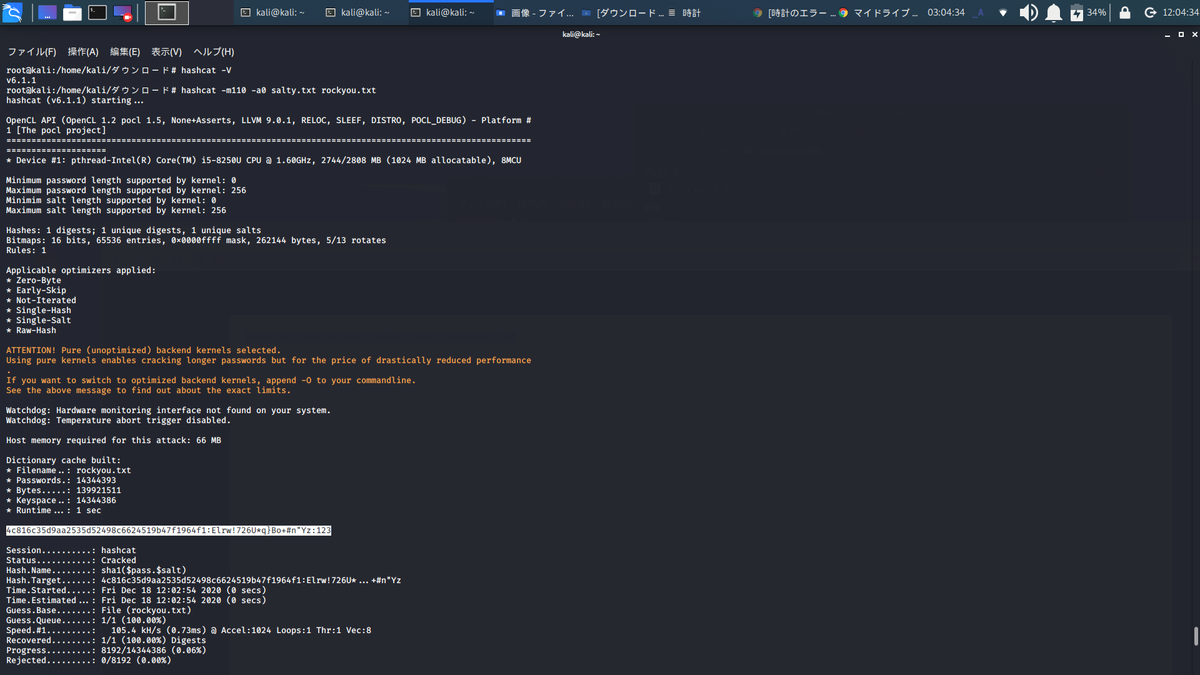Switch to ダウンロード taskbar window
This screenshot has width=1200, height=675.
click(x=621, y=13)
